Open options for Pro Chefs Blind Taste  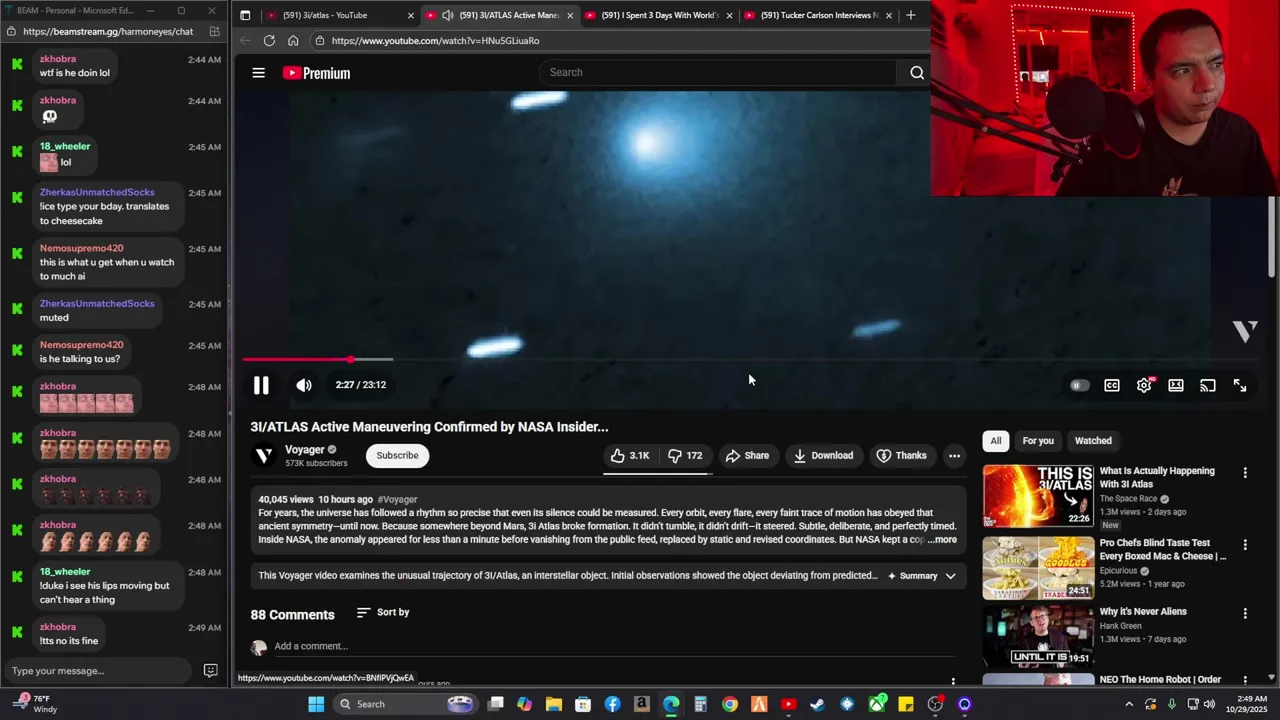pyautogui.click(x=1245, y=544)
